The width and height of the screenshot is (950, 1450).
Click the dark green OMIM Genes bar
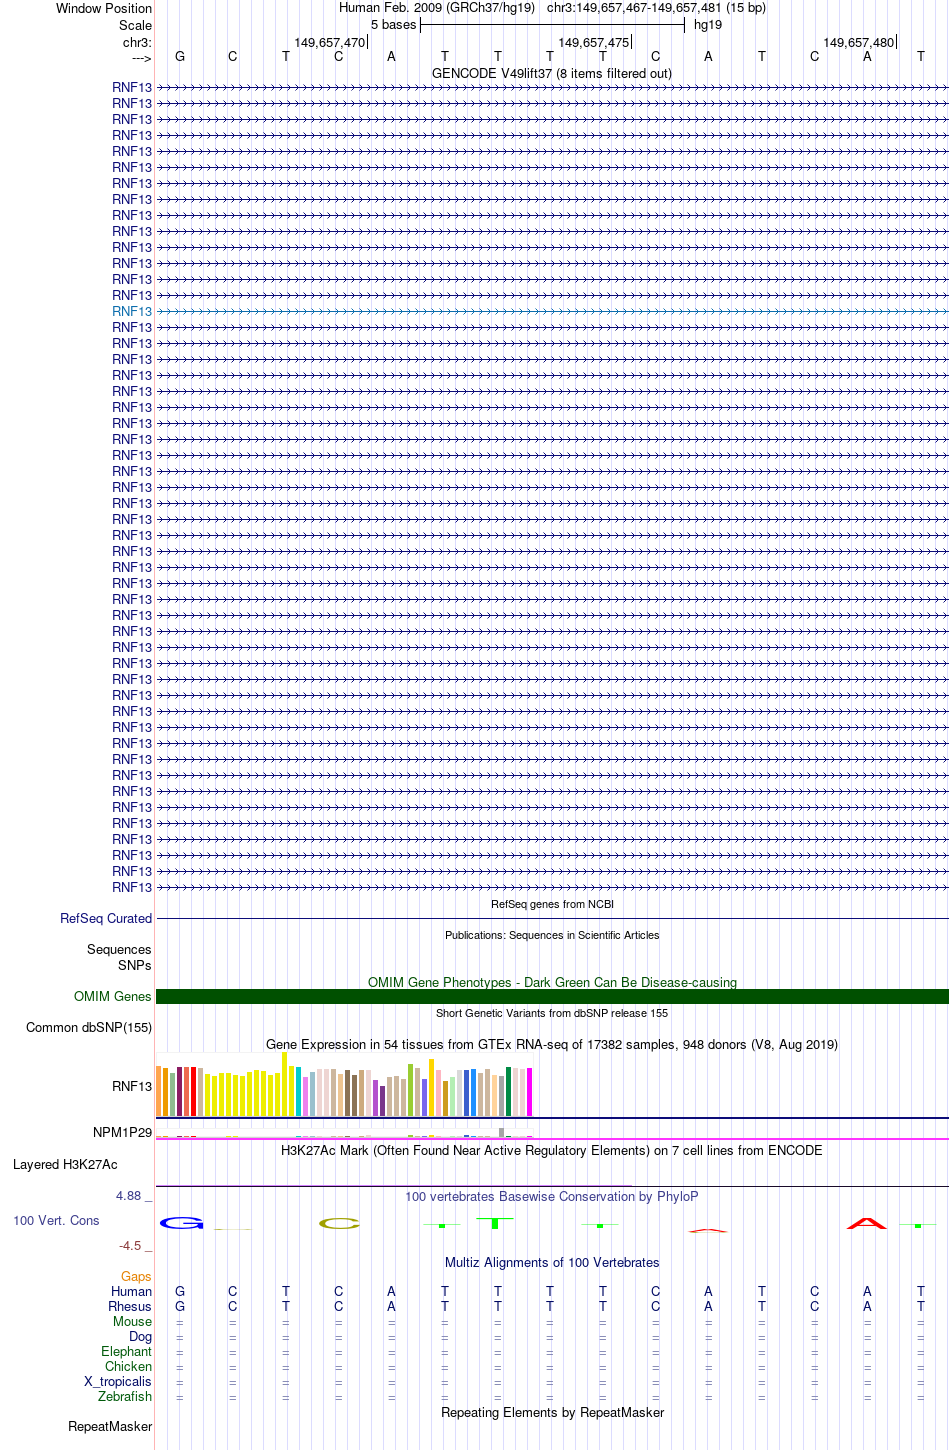[552, 997]
